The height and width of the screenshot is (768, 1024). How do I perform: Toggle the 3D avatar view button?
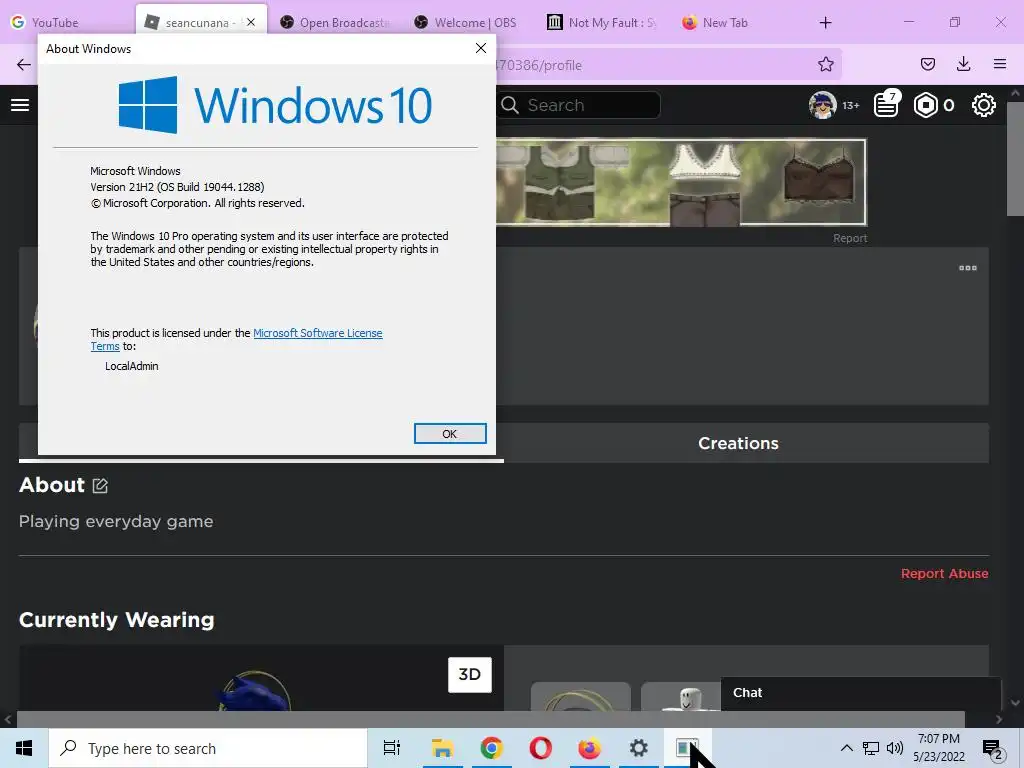tap(470, 674)
